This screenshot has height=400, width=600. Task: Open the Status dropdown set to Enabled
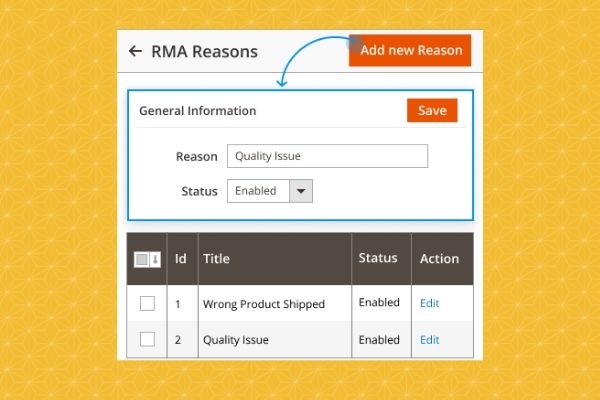pyautogui.click(x=270, y=191)
